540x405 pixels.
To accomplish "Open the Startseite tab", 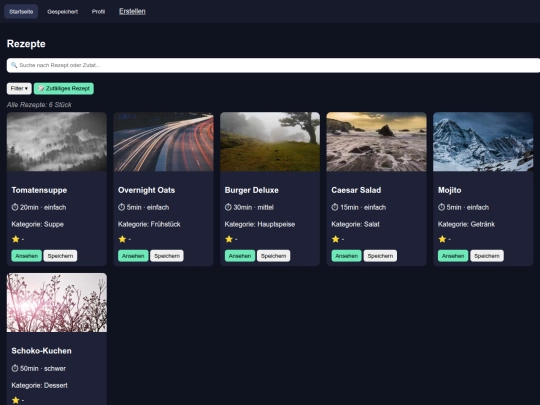I will coord(21,12).
